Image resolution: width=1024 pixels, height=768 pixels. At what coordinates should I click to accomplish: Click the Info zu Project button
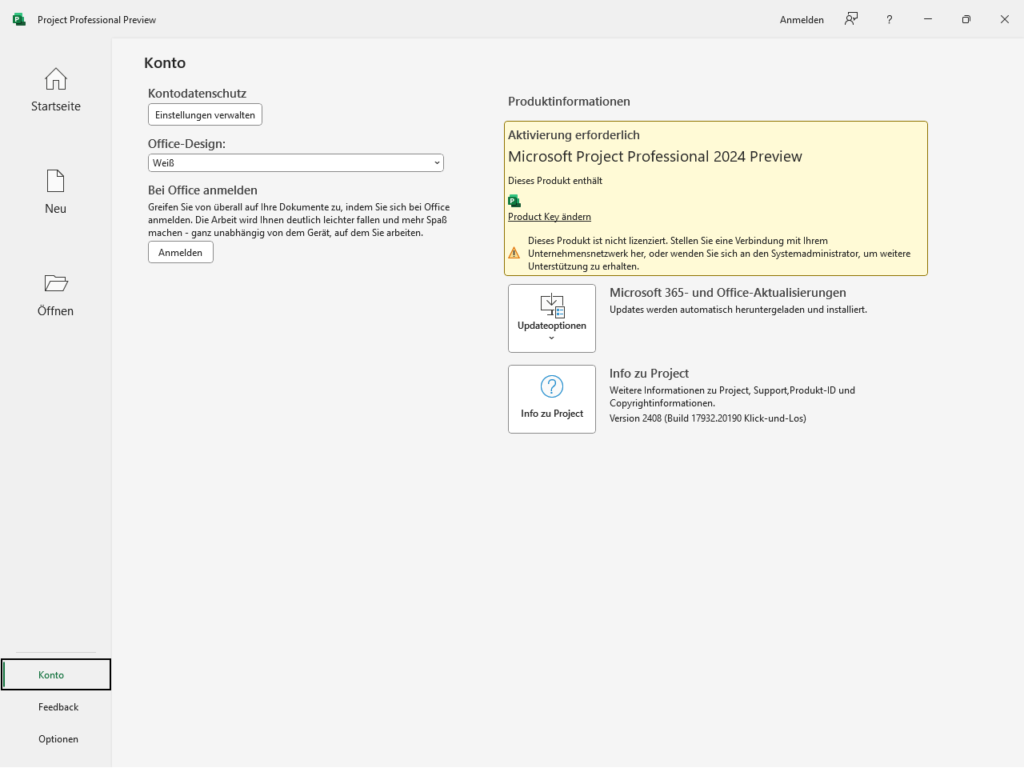(552, 398)
